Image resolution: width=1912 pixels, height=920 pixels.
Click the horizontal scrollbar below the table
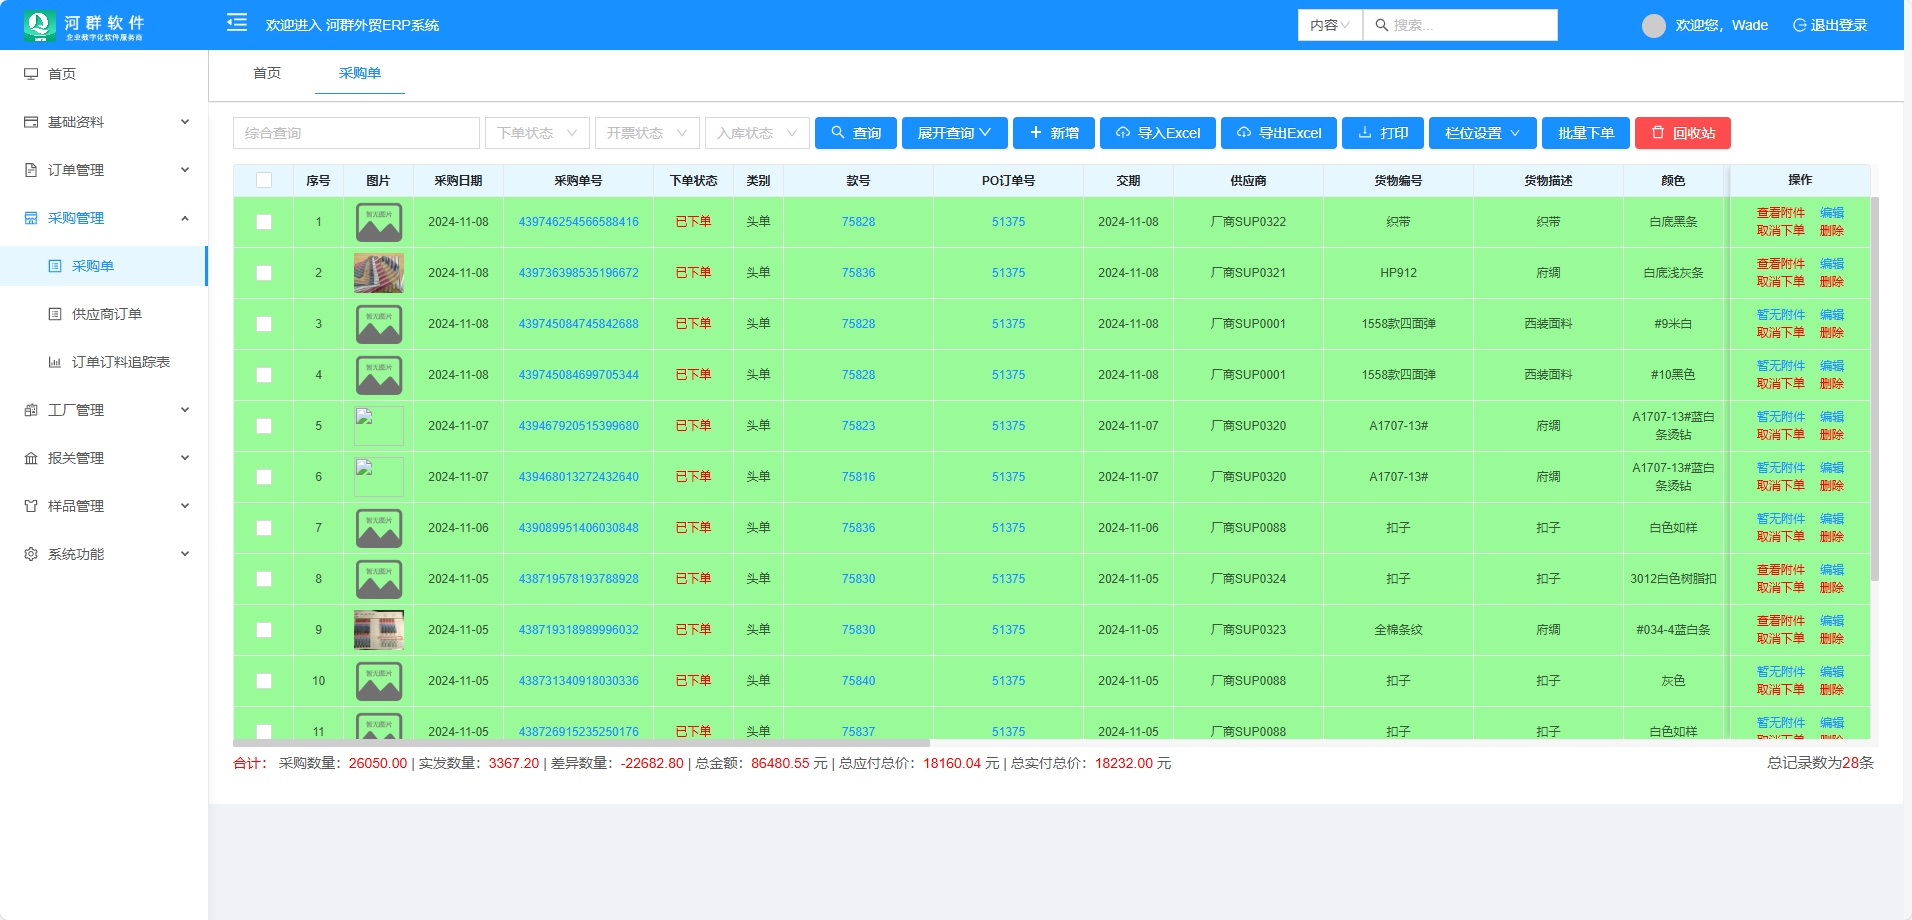tap(580, 743)
